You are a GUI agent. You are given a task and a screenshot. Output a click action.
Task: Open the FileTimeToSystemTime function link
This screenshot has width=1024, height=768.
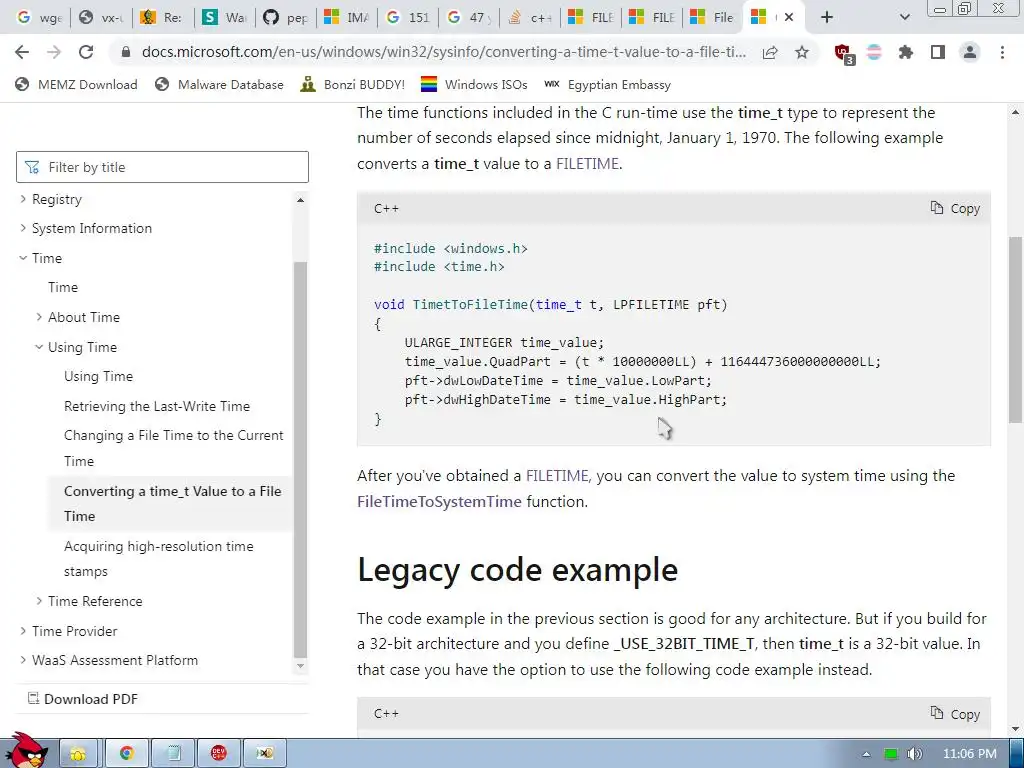click(x=440, y=502)
